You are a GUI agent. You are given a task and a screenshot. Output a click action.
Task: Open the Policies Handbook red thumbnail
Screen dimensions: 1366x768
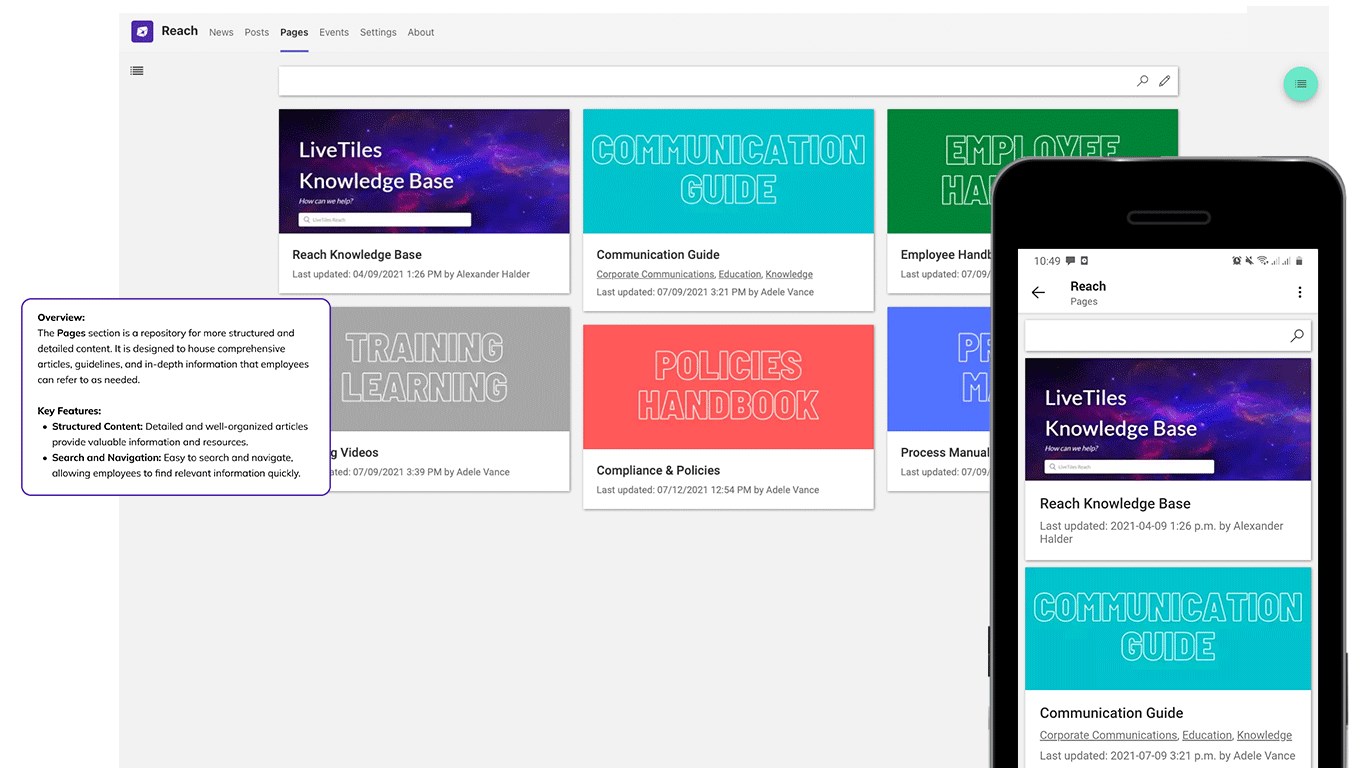(x=728, y=387)
